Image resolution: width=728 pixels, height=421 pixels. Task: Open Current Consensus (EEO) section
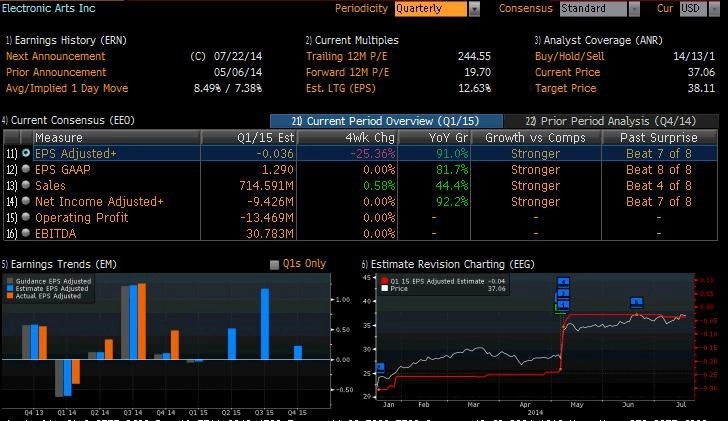click(68, 120)
